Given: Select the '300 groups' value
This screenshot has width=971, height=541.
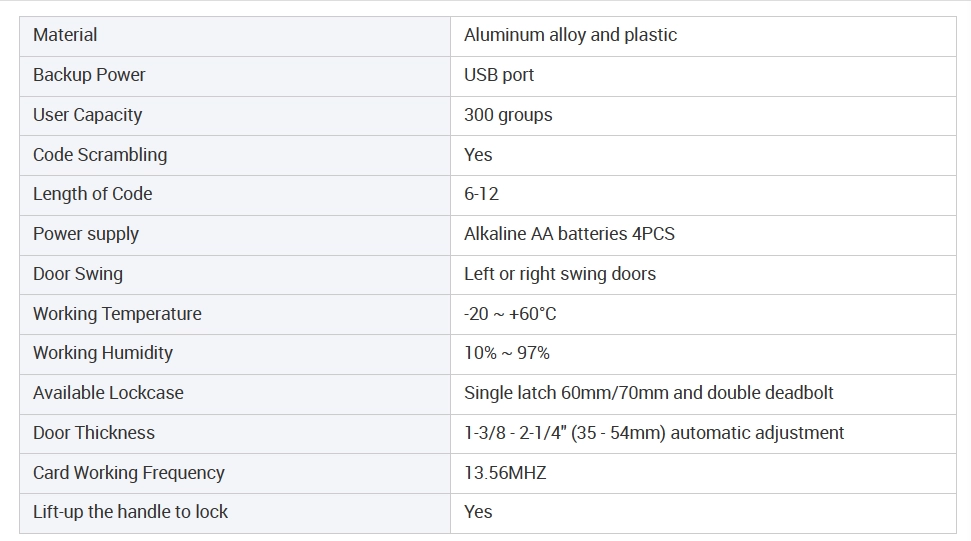Looking at the screenshot, I should 508,115.
